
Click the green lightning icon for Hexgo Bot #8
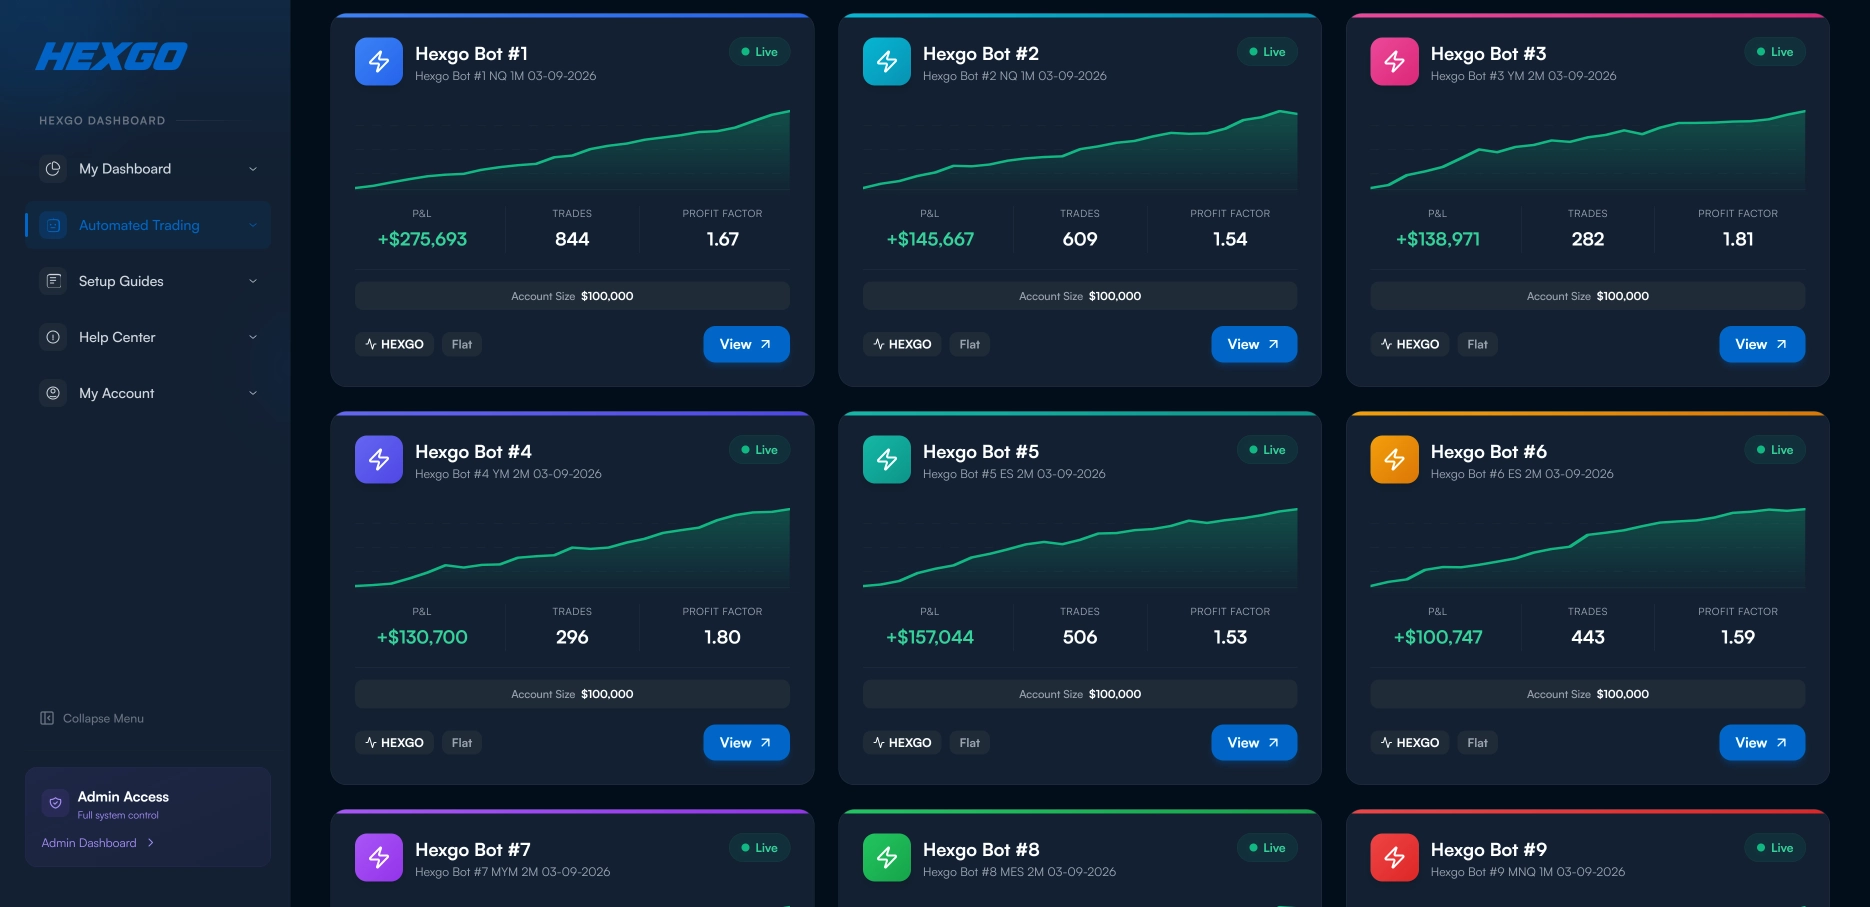pyautogui.click(x=886, y=858)
